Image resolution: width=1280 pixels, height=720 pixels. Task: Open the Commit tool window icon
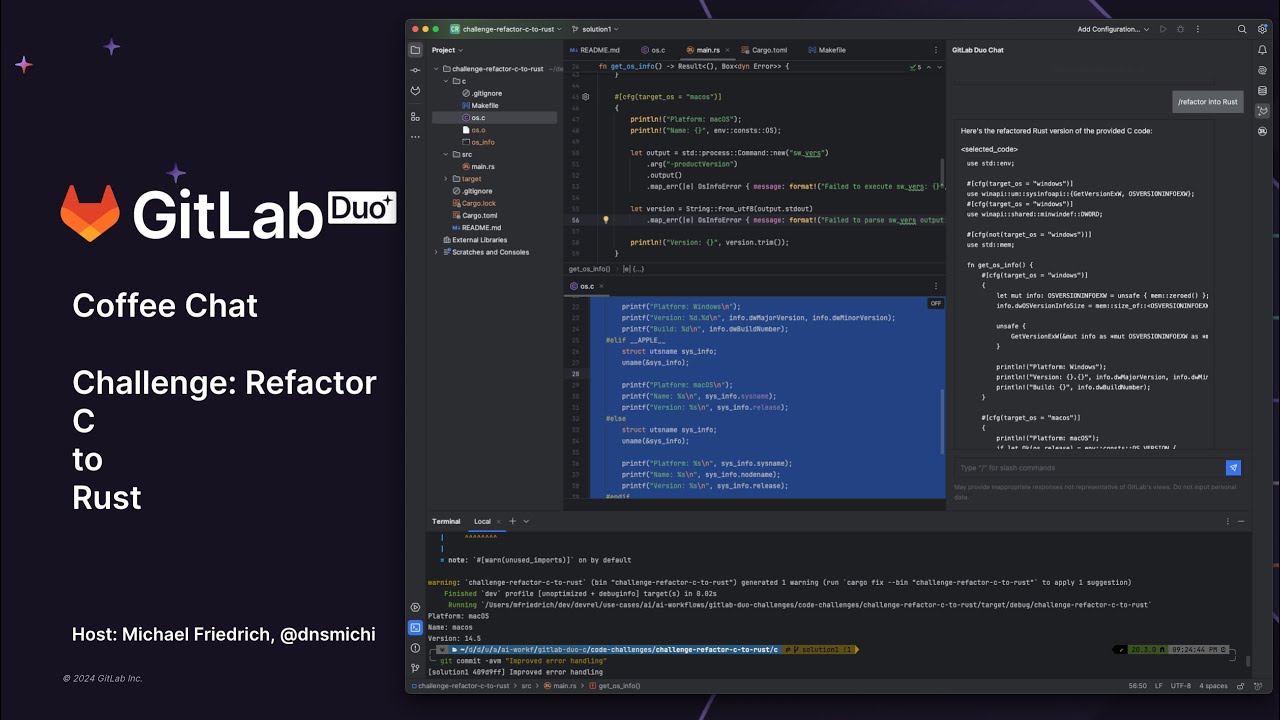[x=415, y=70]
